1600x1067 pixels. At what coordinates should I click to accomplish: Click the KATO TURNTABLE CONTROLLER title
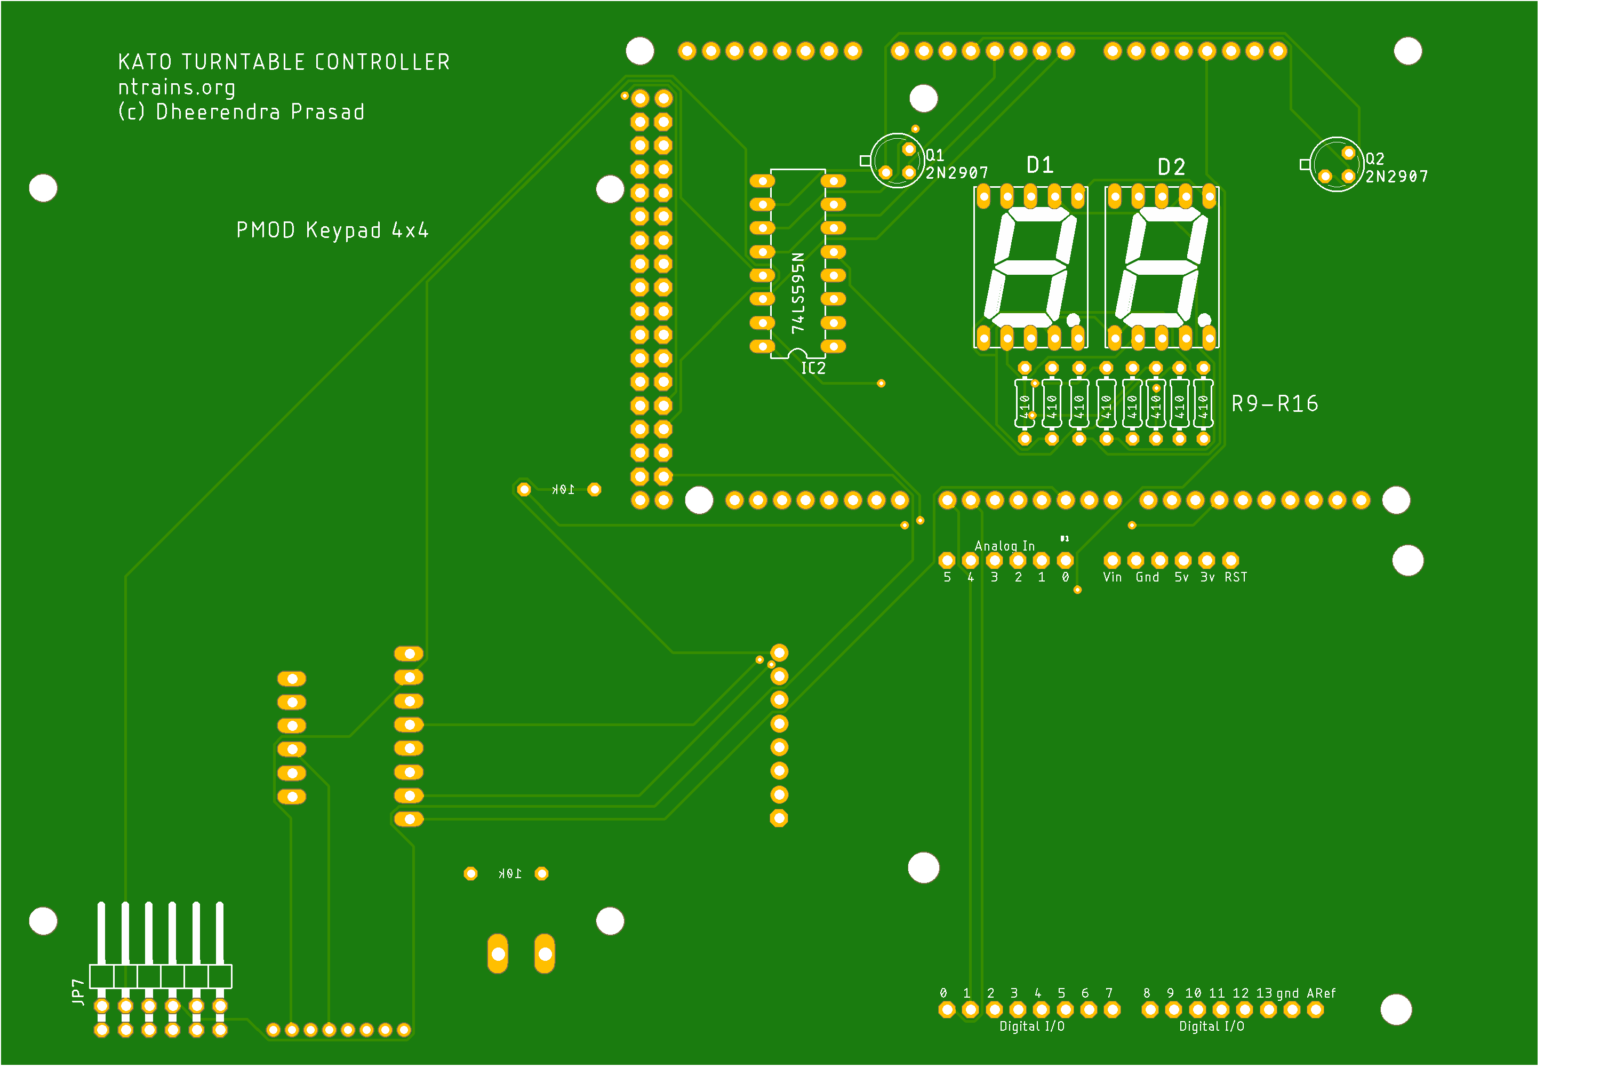click(x=283, y=61)
